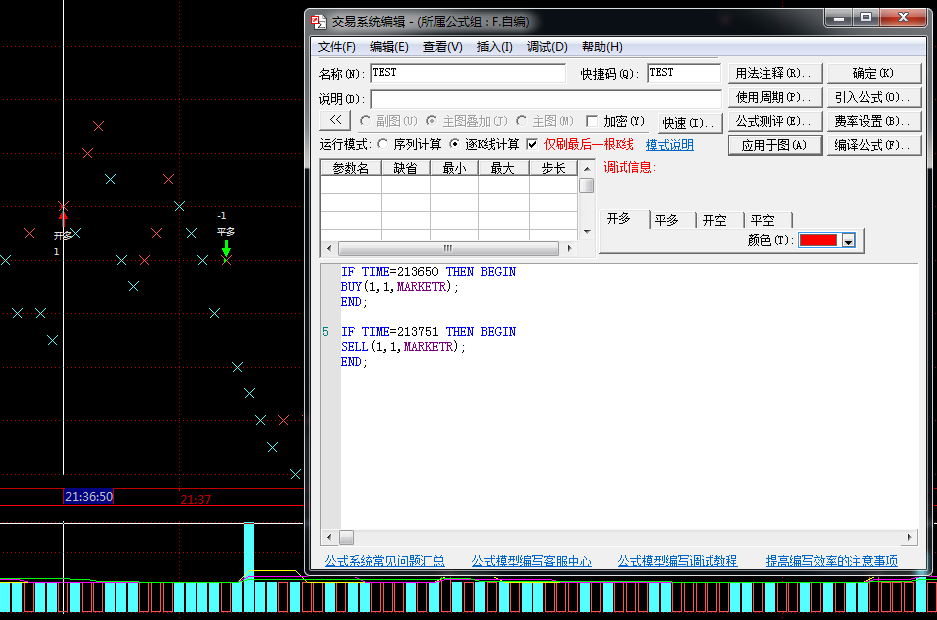Click the 参数名 column header
This screenshot has height=620, width=937.
(x=351, y=168)
